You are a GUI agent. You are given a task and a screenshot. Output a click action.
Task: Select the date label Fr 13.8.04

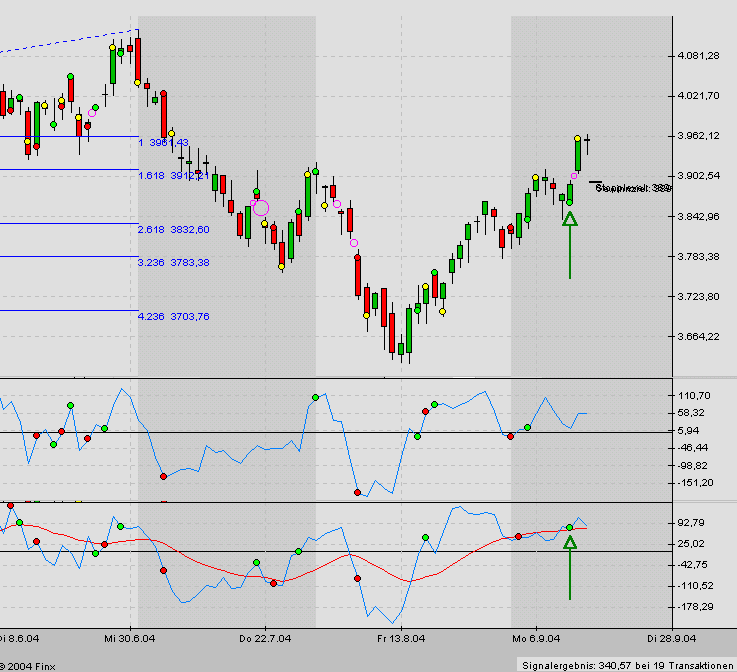point(401,639)
